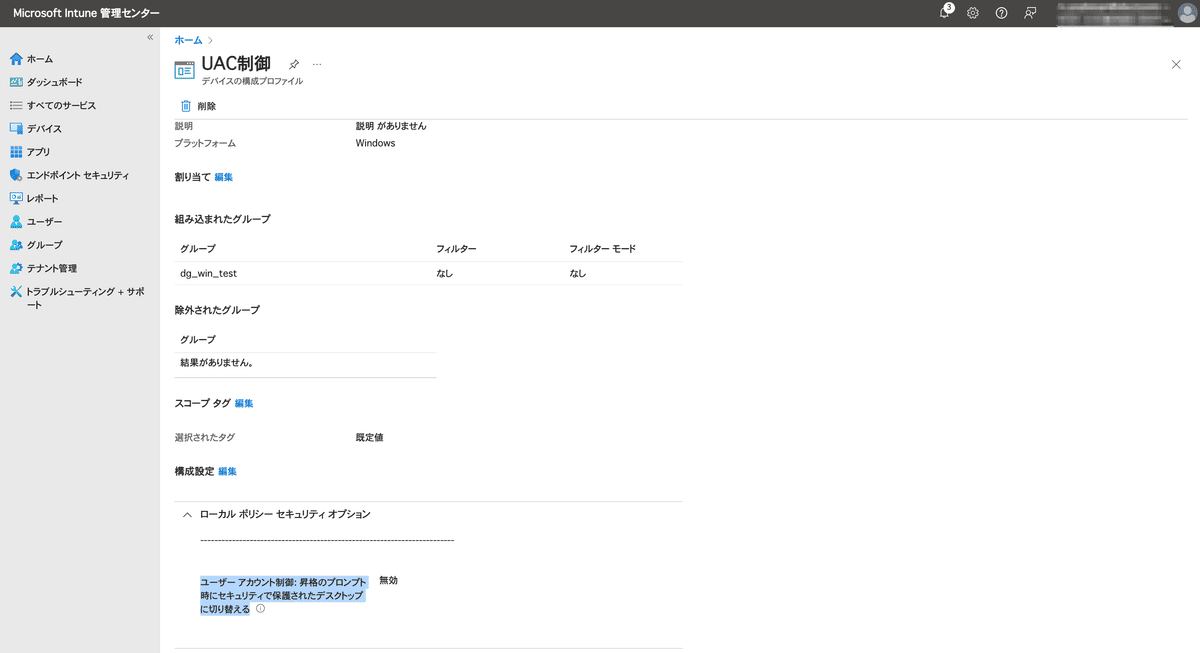Open アプリ menu item label

point(38,152)
